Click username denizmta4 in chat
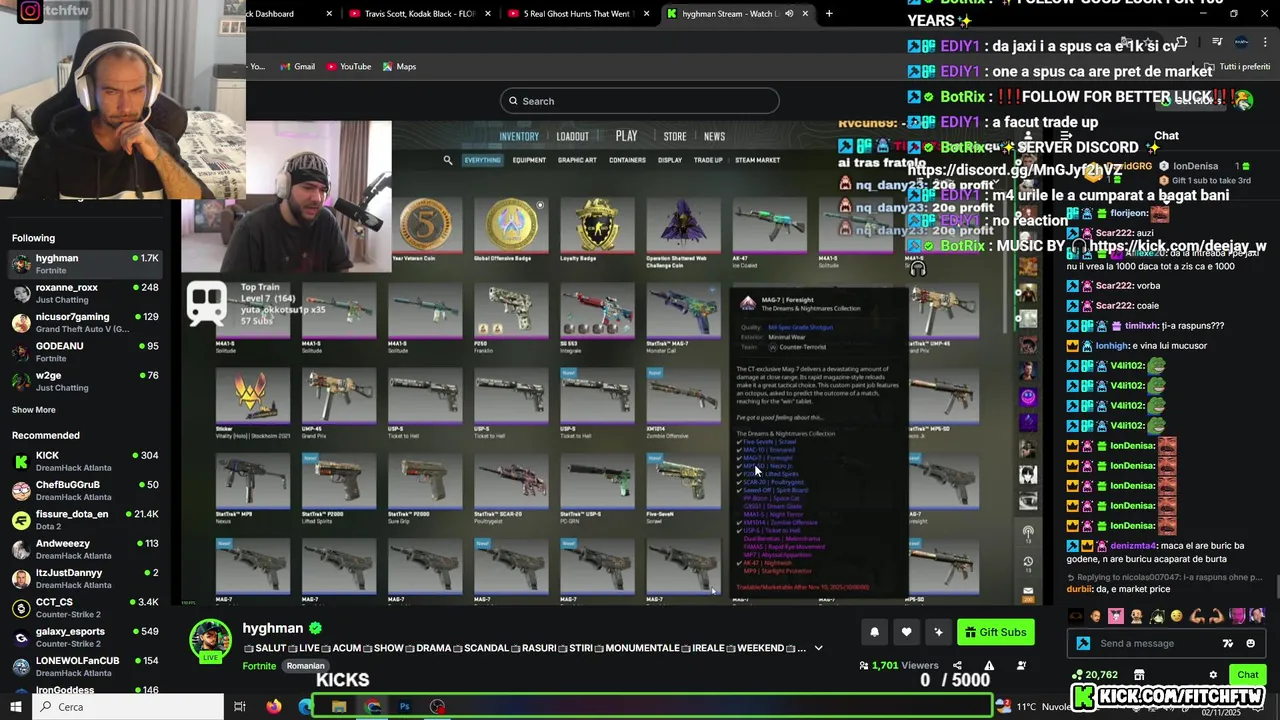The image size is (1280, 720). pos(1133,546)
